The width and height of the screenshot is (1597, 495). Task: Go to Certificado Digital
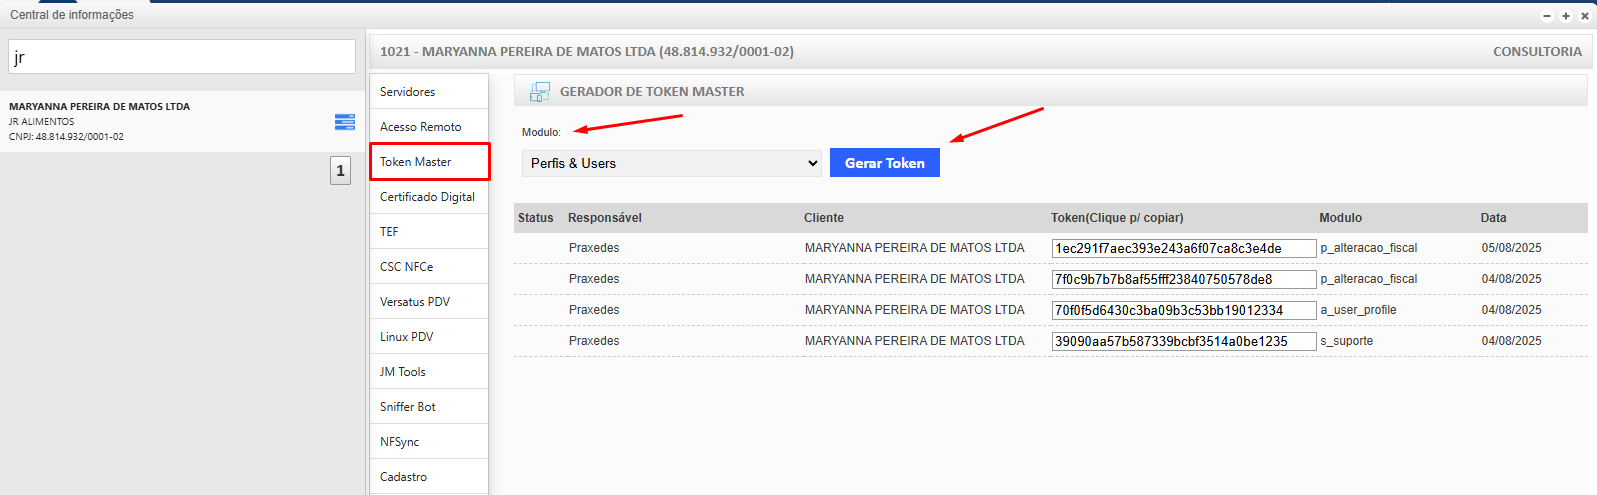[429, 197]
